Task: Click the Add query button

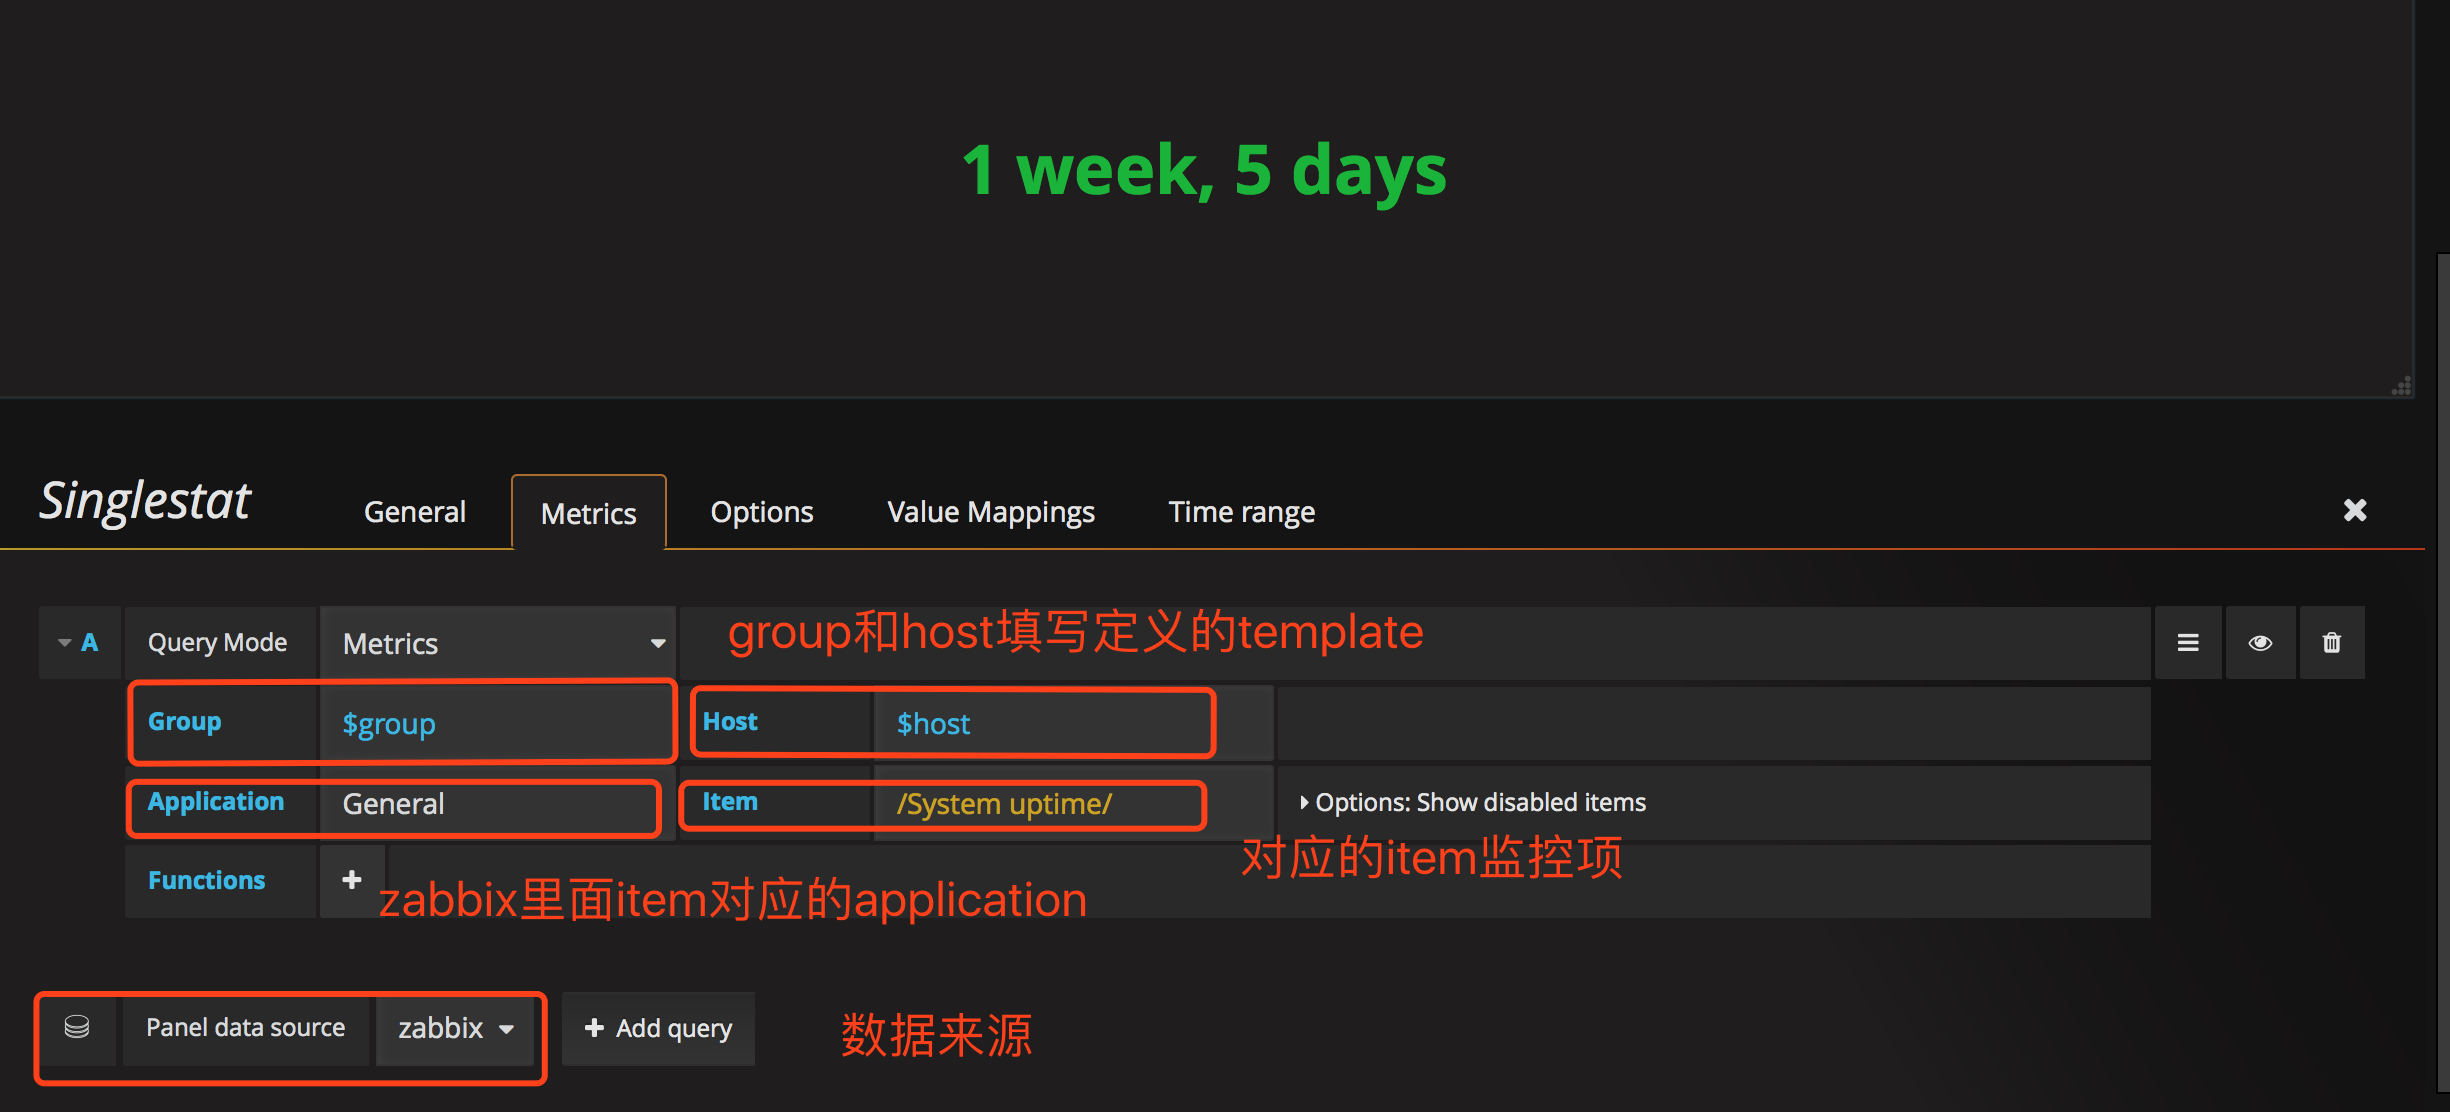Action: tap(659, 1028)
